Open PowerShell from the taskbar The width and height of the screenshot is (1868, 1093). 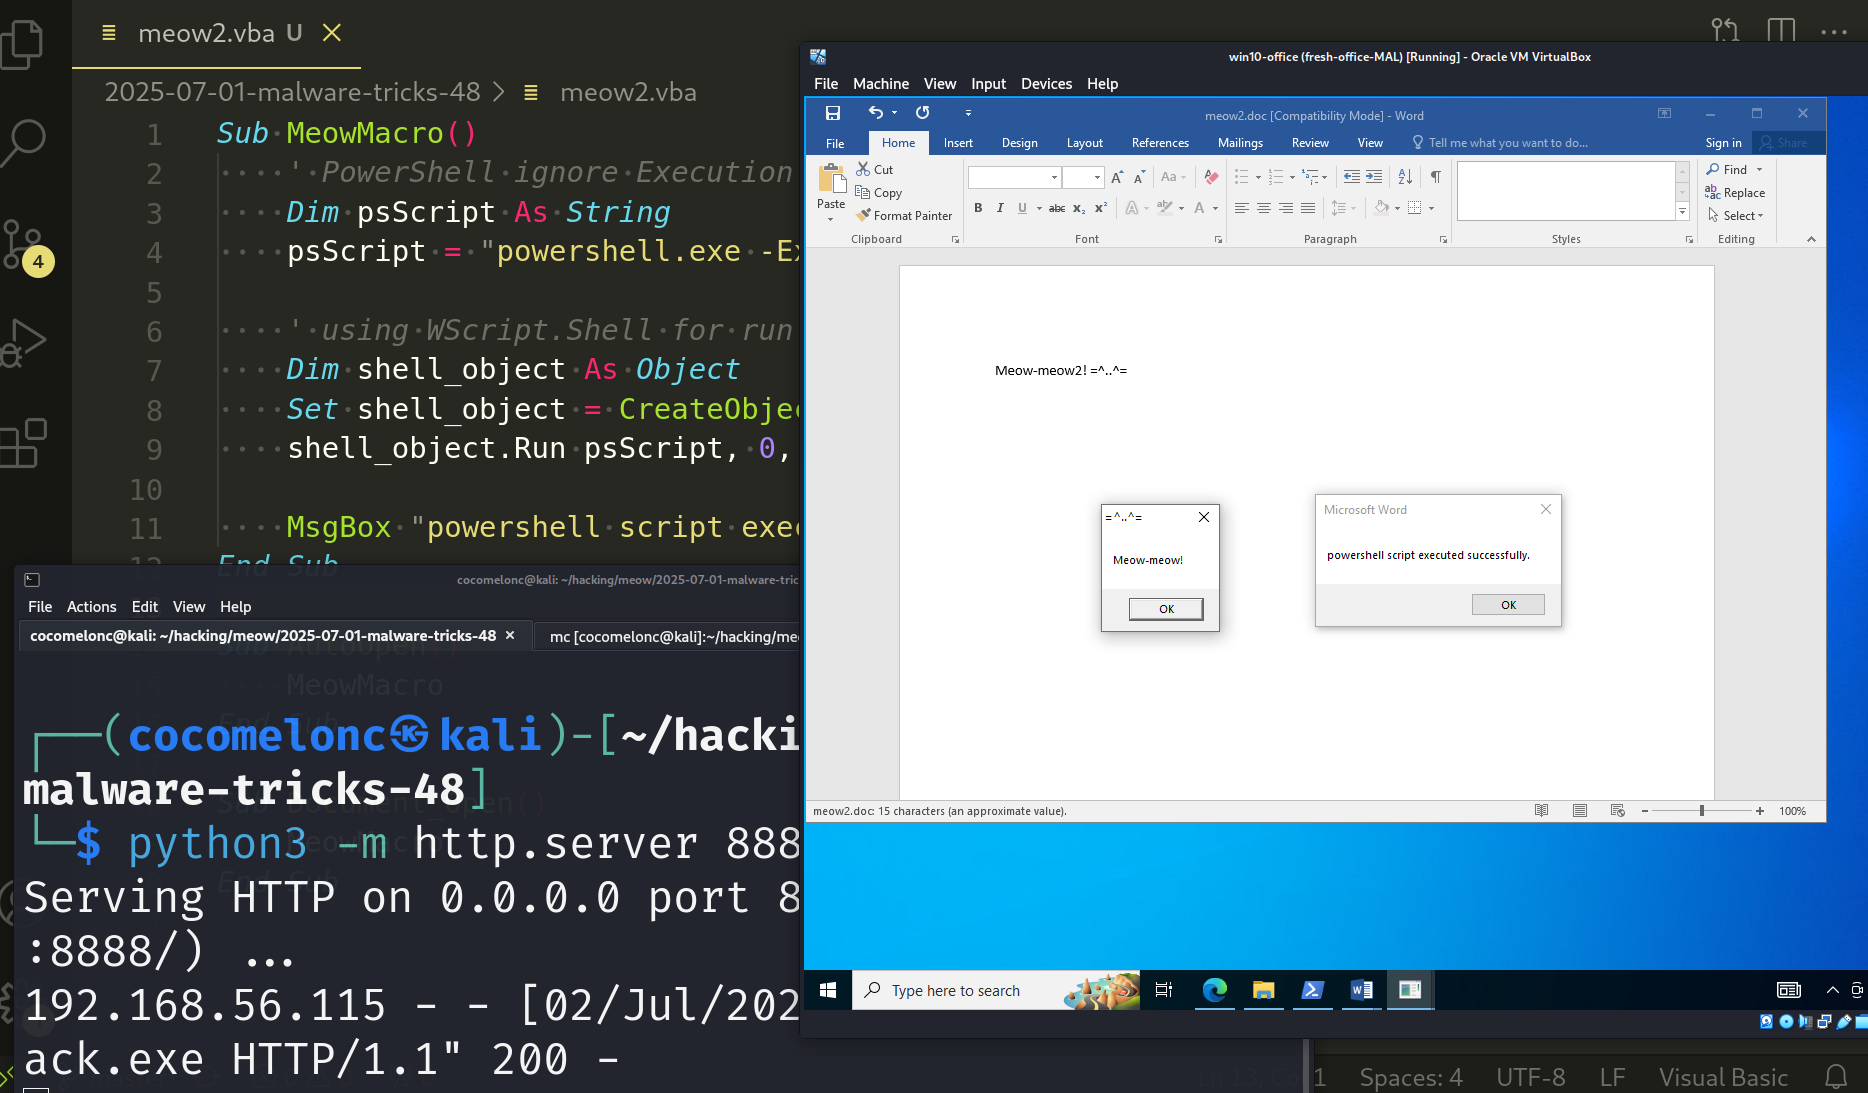[x=1312, y=990]
